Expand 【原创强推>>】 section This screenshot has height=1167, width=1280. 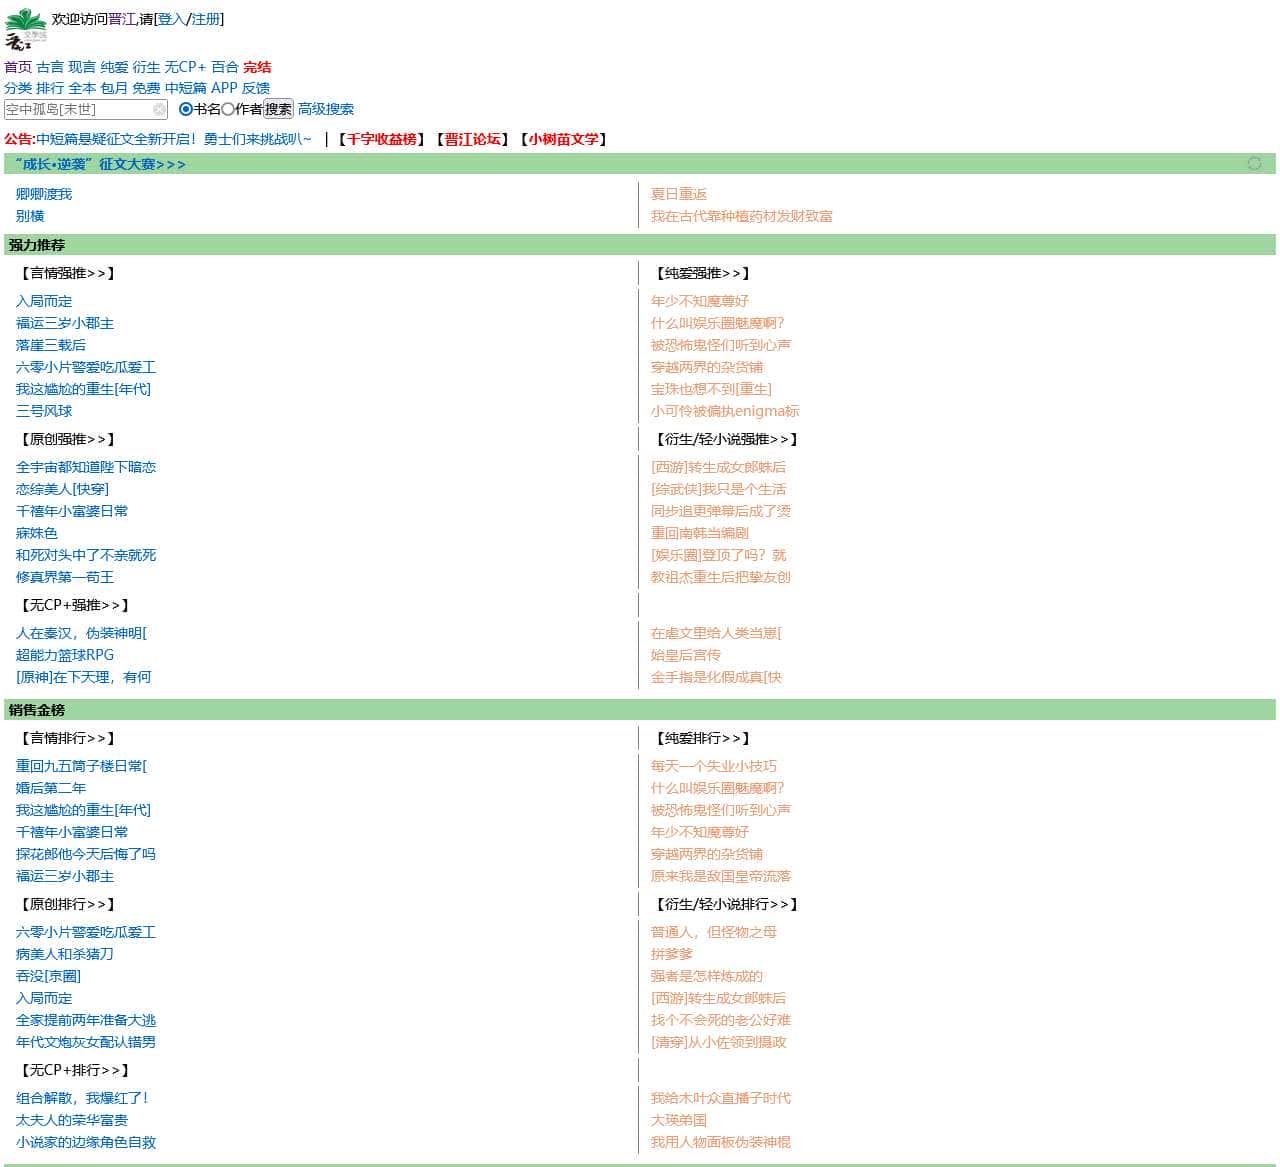click(x=68, y=439)
